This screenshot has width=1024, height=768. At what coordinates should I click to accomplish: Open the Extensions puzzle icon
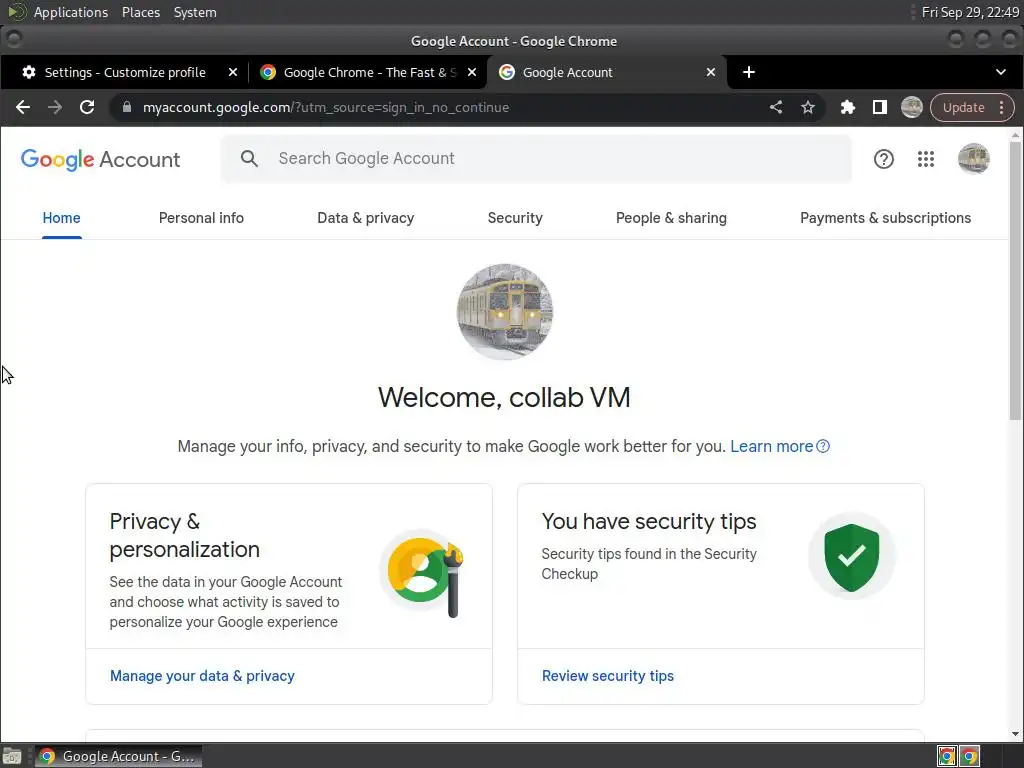pos(848,107)
